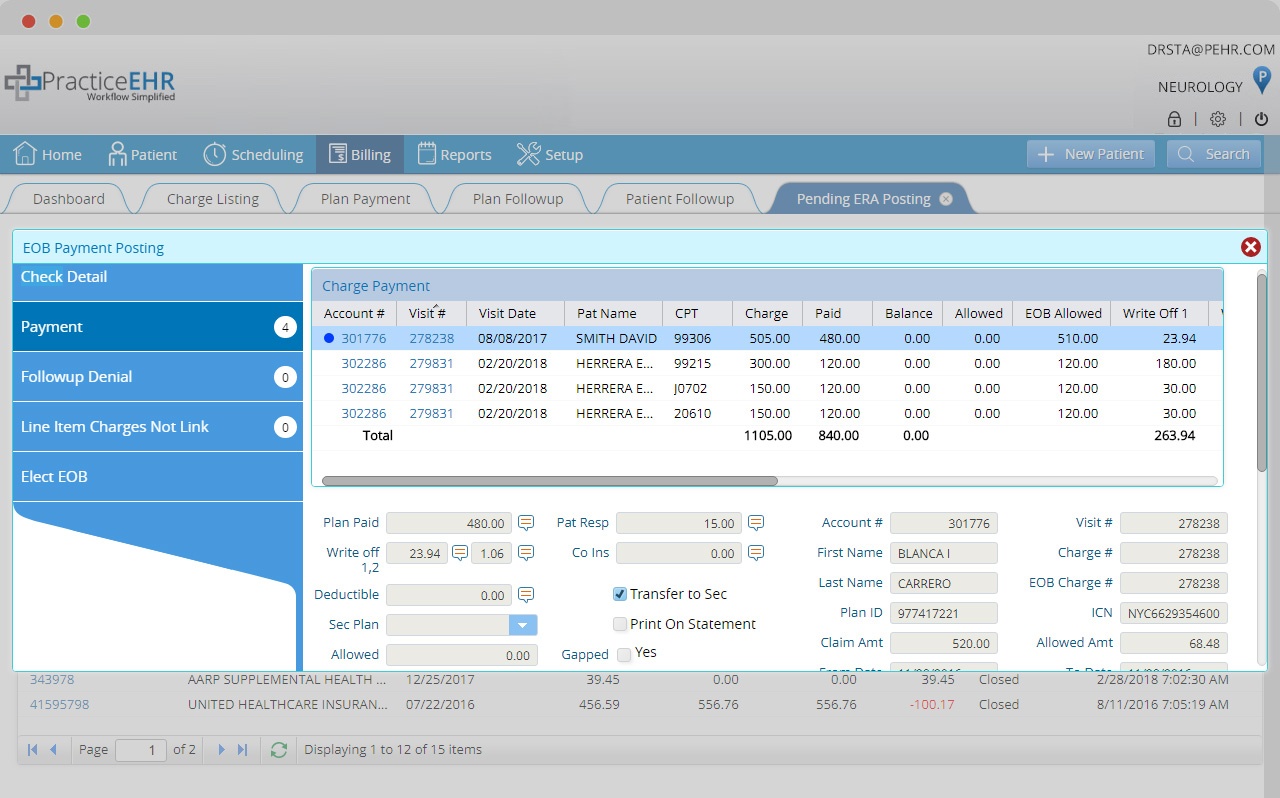Open settings gear icon in header

click(x=1217, y=119)
